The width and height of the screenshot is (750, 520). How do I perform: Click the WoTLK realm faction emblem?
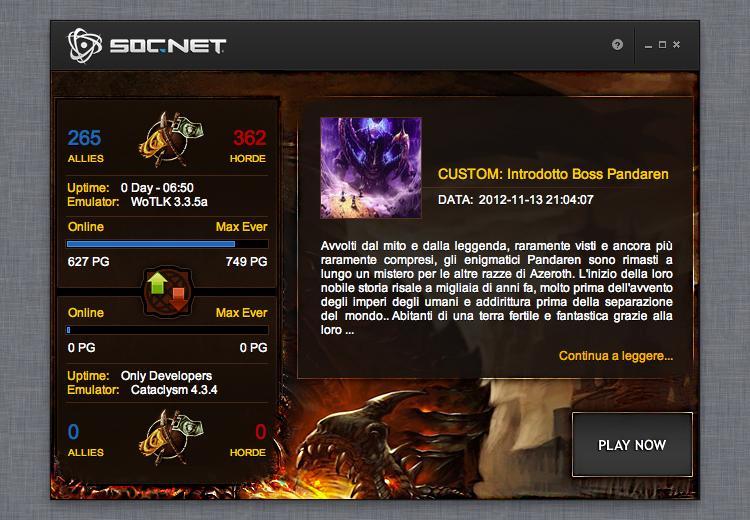click(170, 139)
